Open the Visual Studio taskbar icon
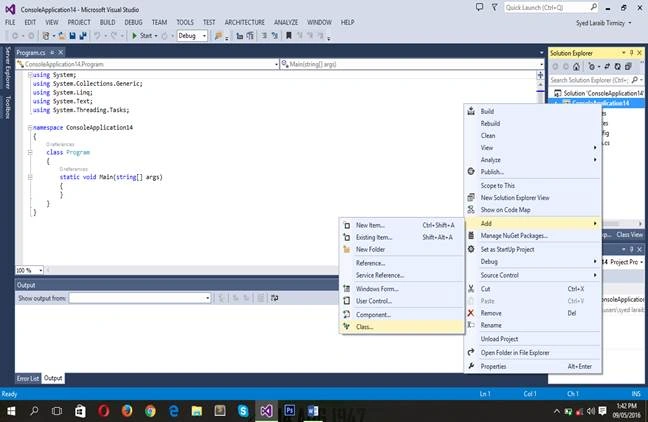This screenshot has width=648, height=422. (x=267, y=411)
